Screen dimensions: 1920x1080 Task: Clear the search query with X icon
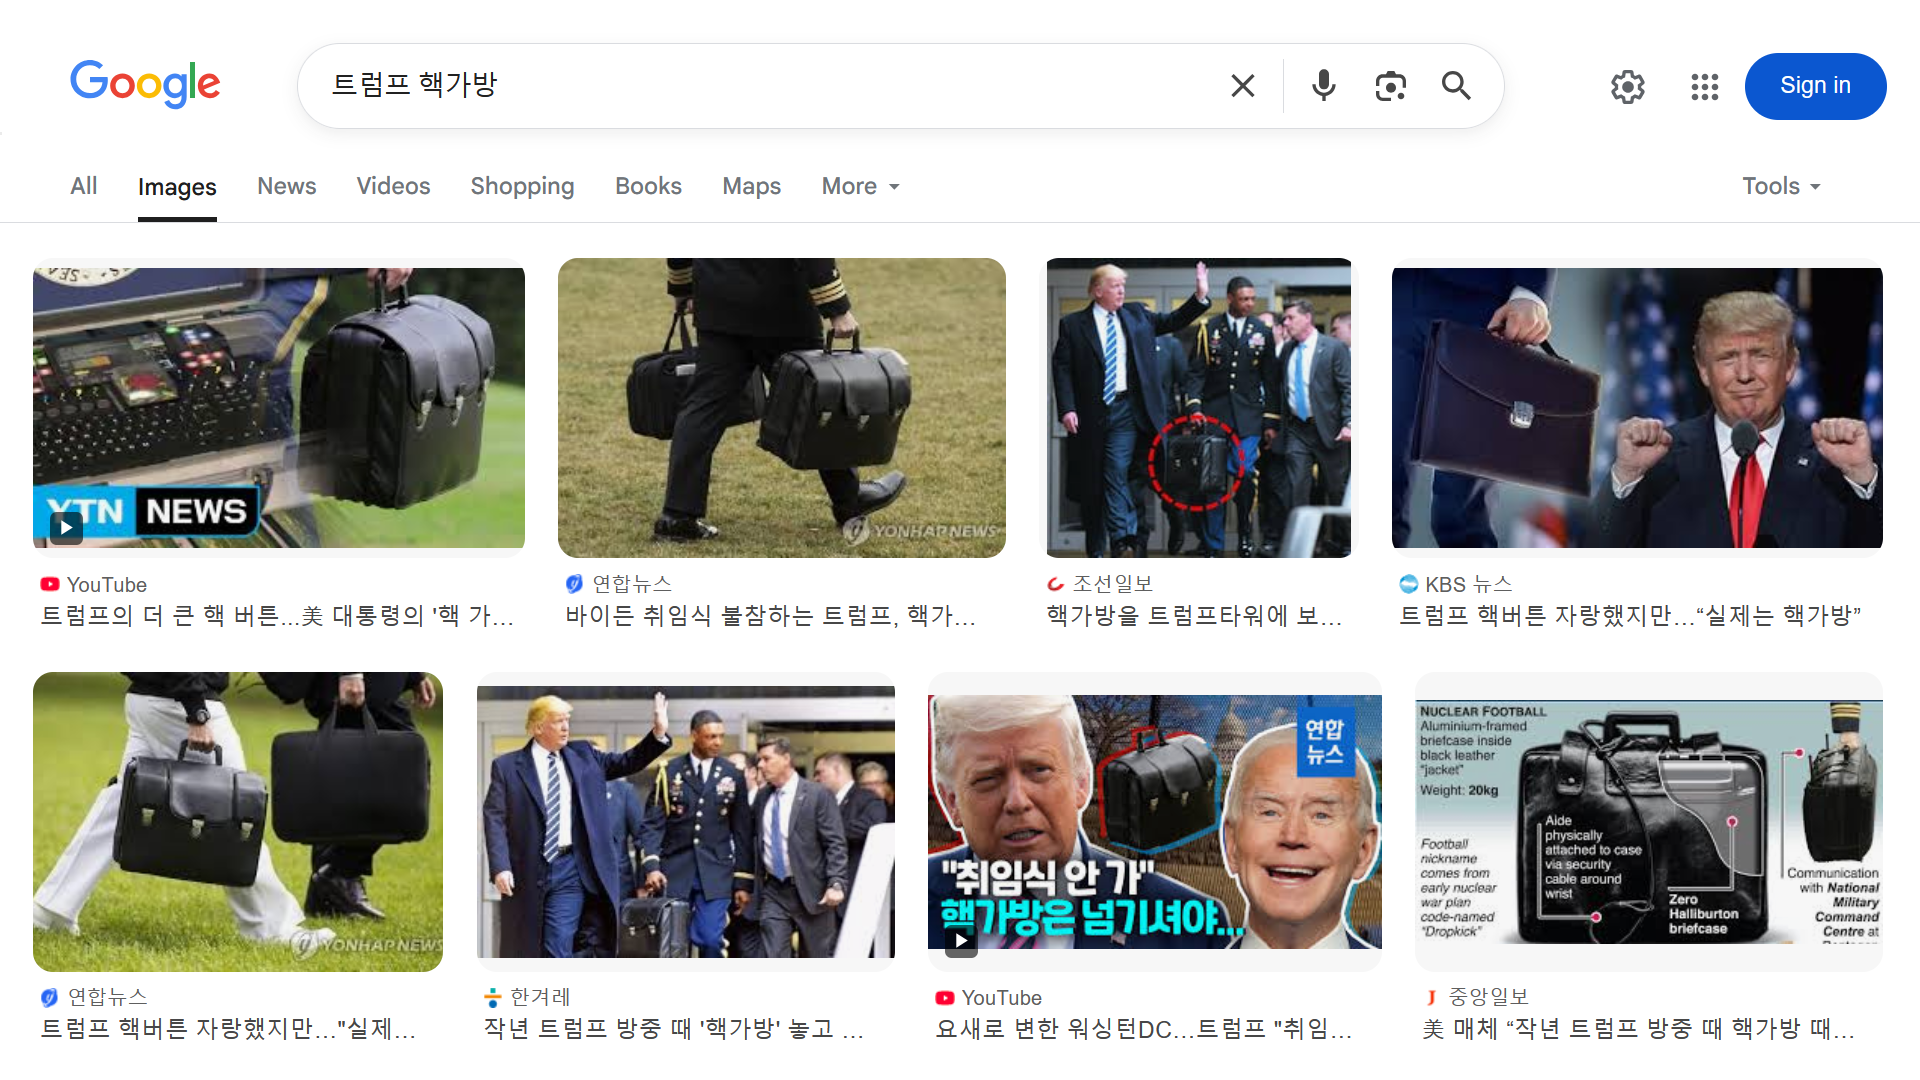click(x=1242, y=86)
